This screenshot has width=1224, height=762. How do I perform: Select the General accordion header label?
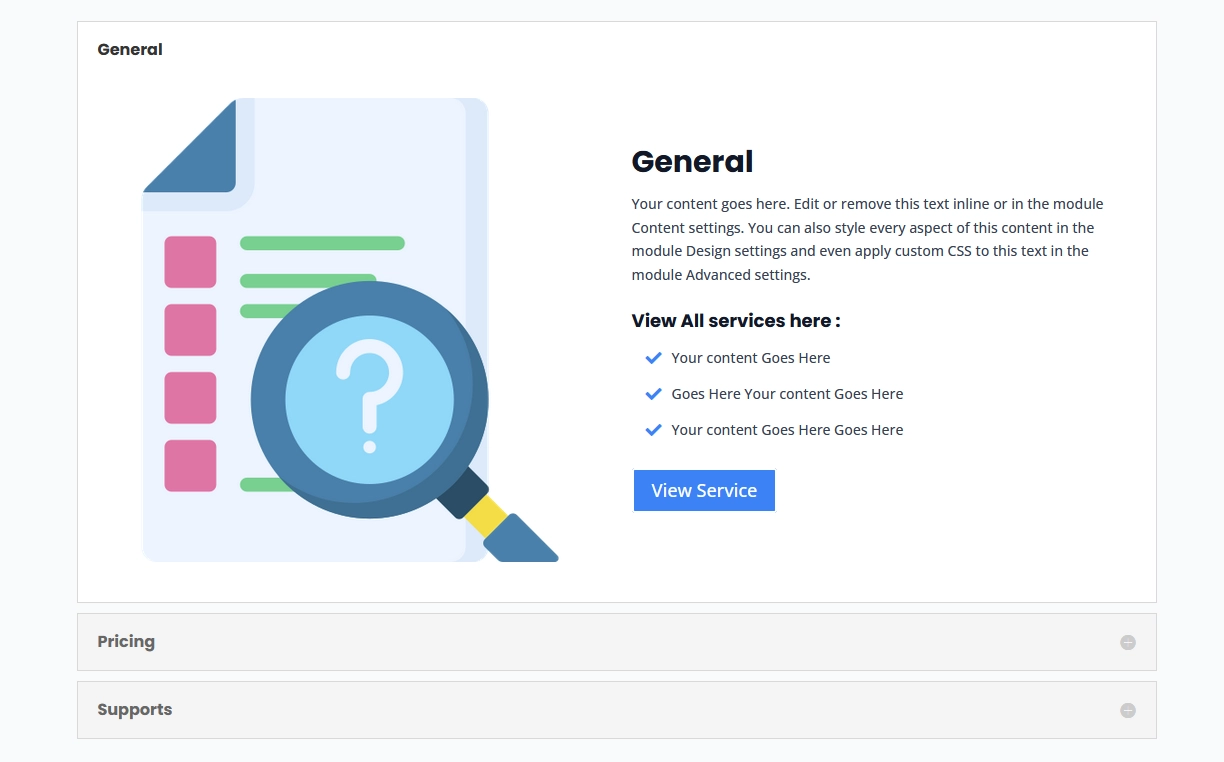tap(130, 49)
